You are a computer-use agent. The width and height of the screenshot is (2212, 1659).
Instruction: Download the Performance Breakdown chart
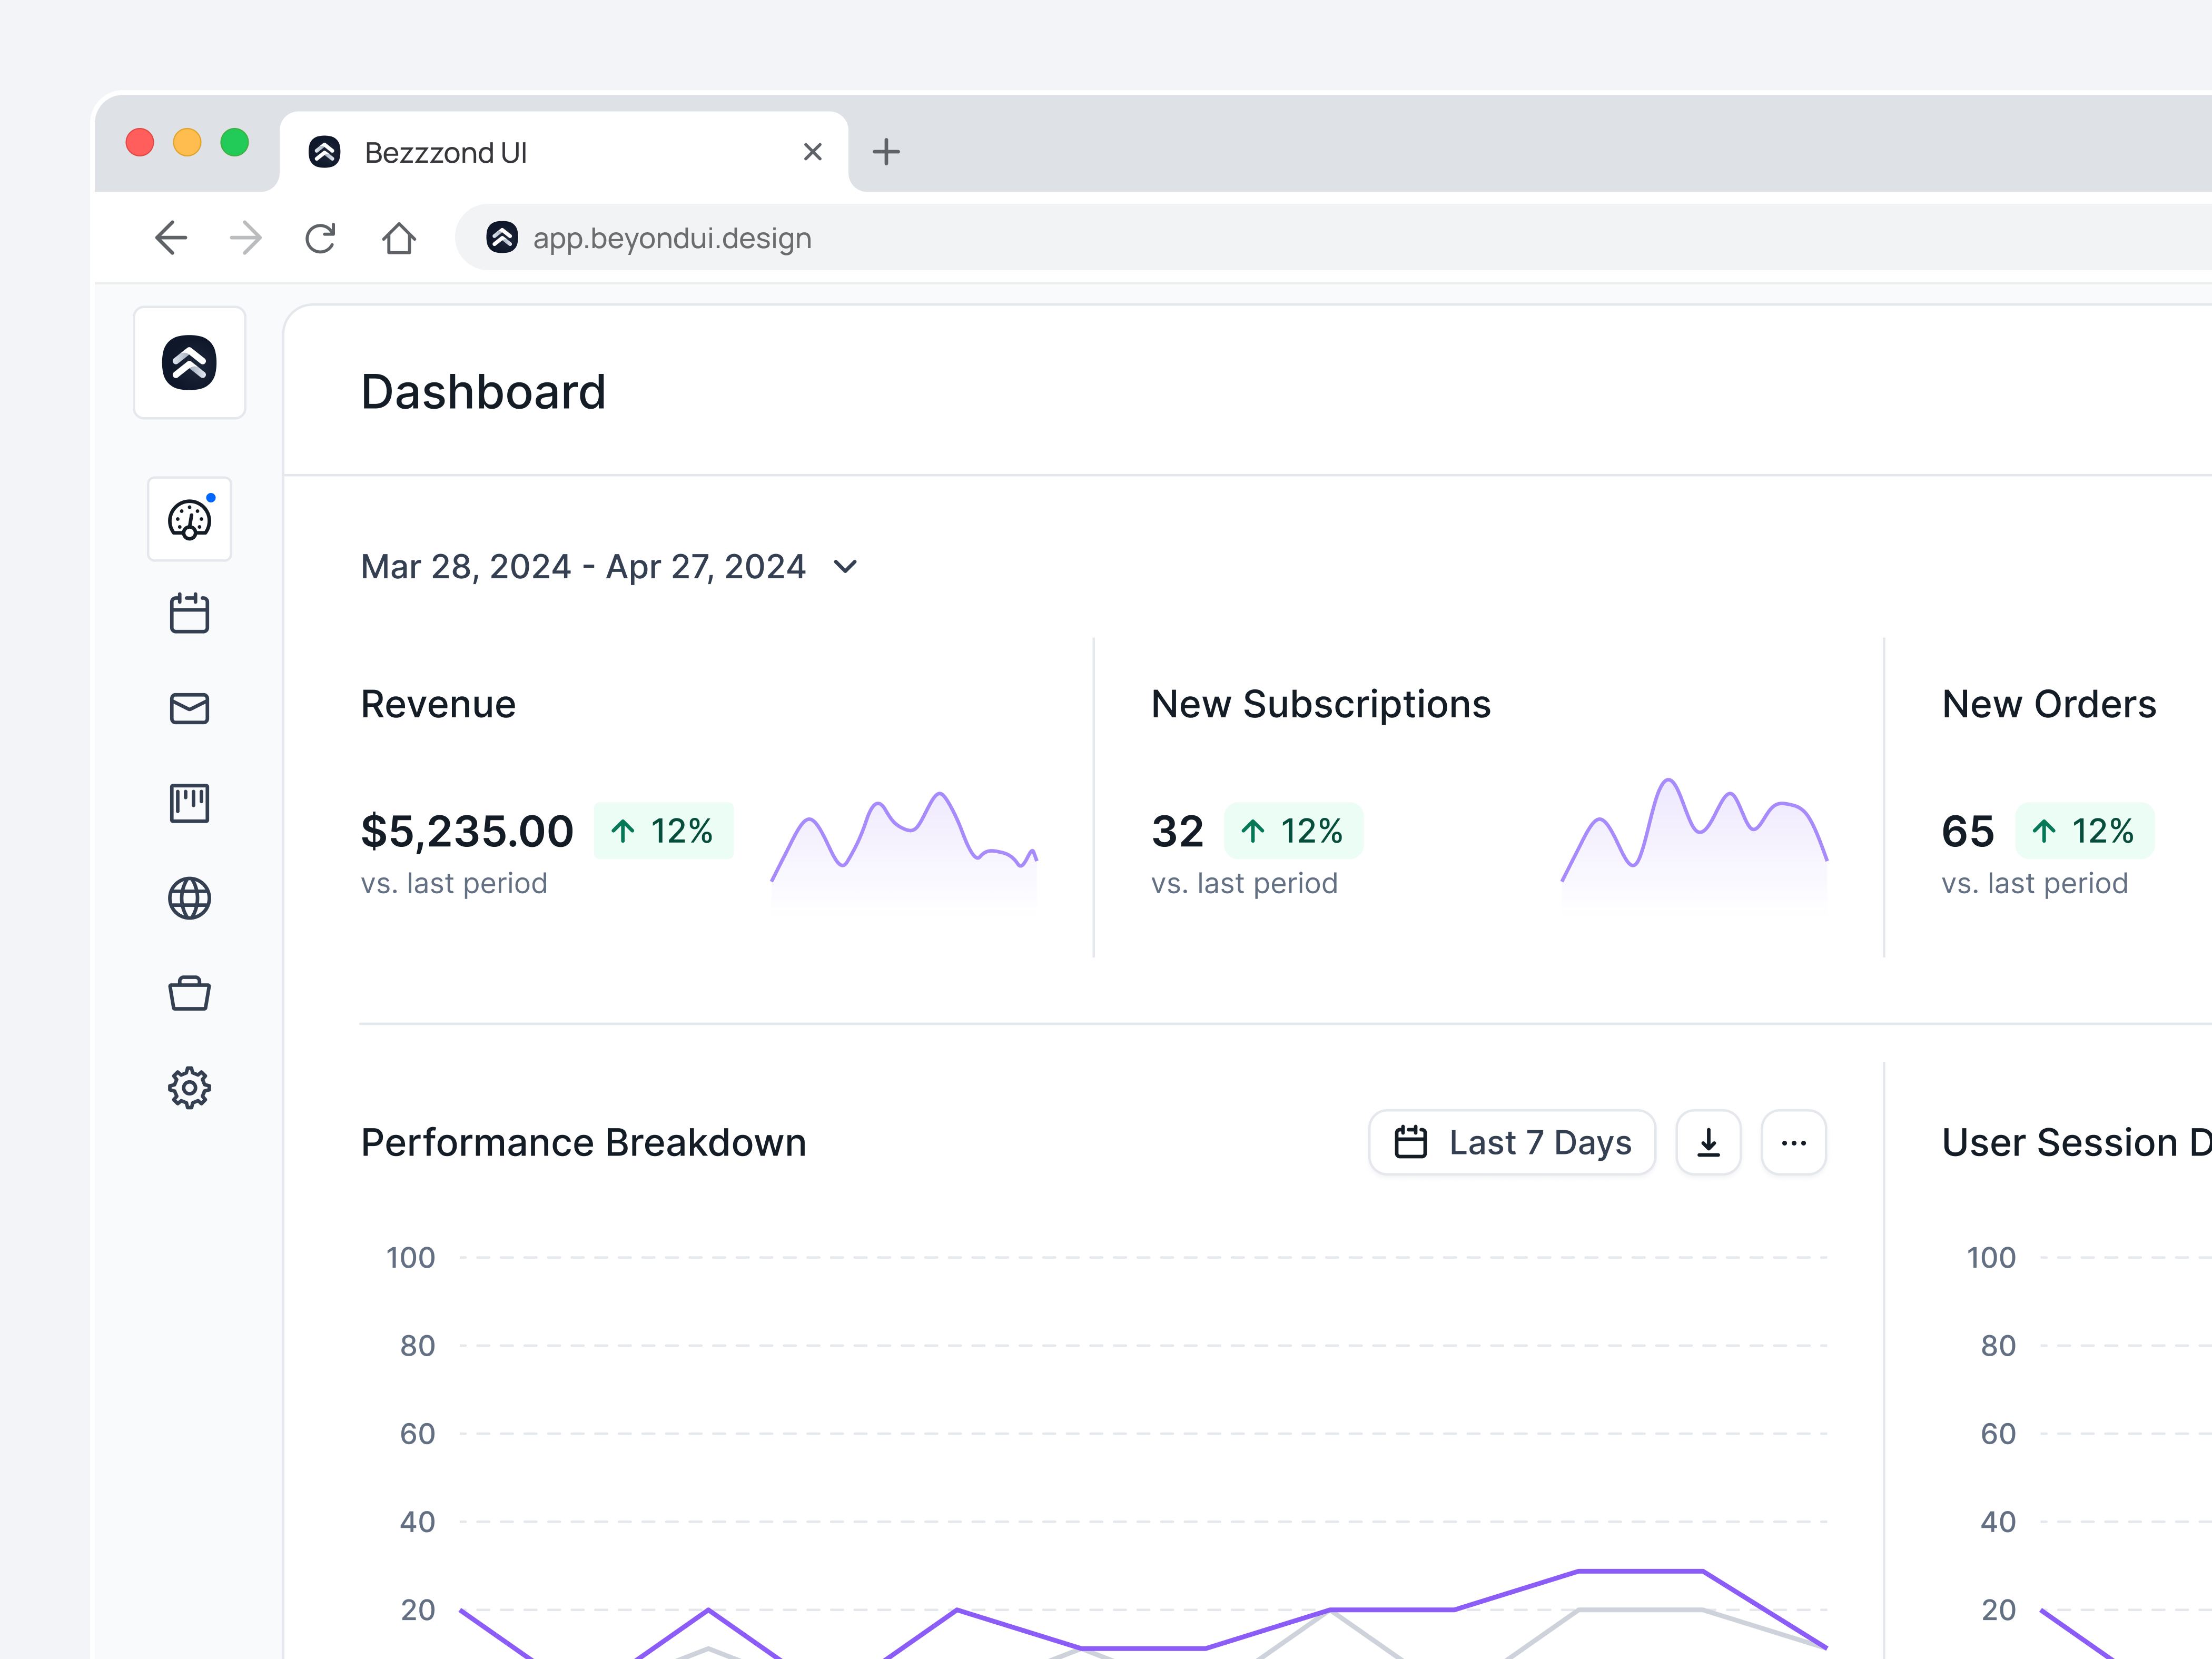1708,1142
